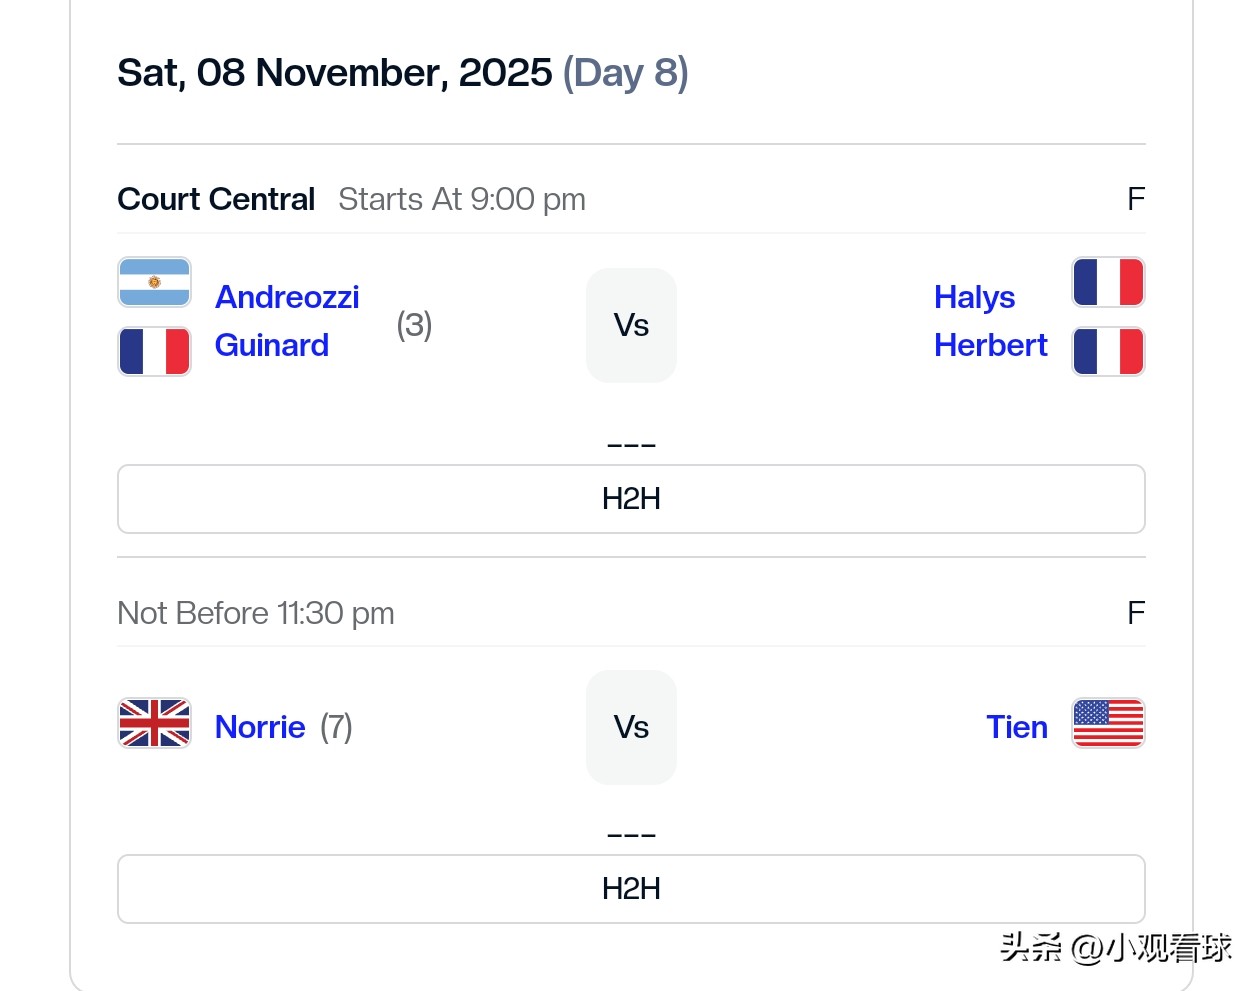Image resolution: width=1260 pixels, height=991 pixels.
Task: Click the F round label for the doubles final
Action: (1136, 199)
